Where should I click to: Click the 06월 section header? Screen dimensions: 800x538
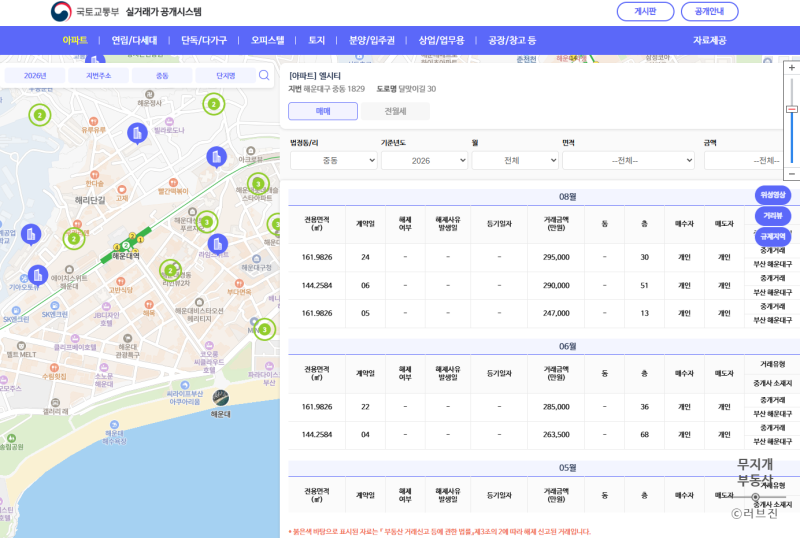(567, 347)
